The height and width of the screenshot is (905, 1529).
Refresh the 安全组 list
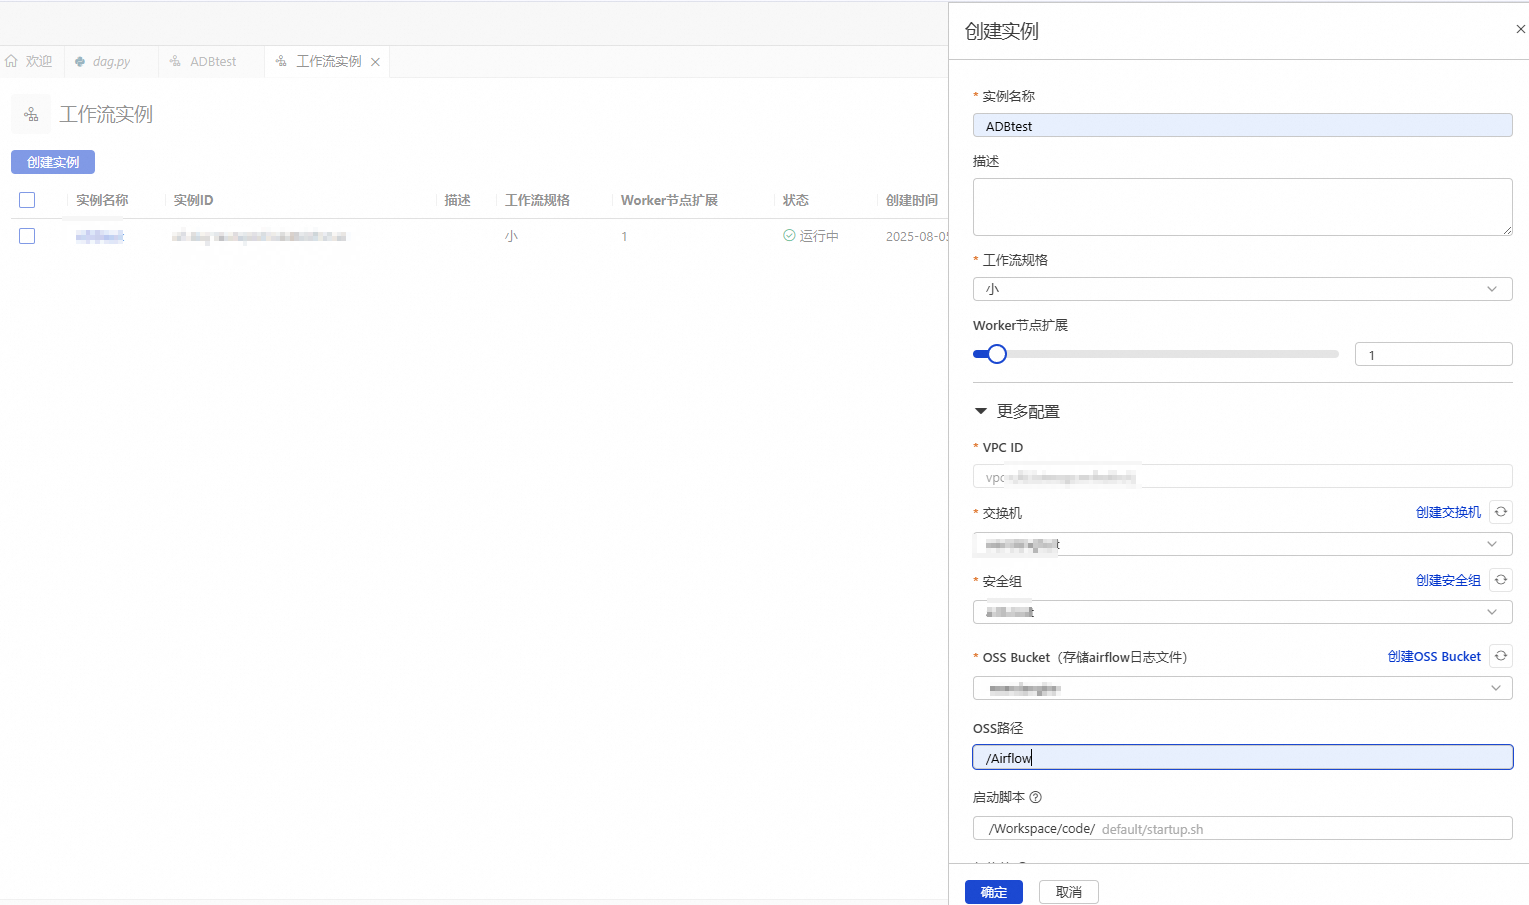coord(1501,580)
